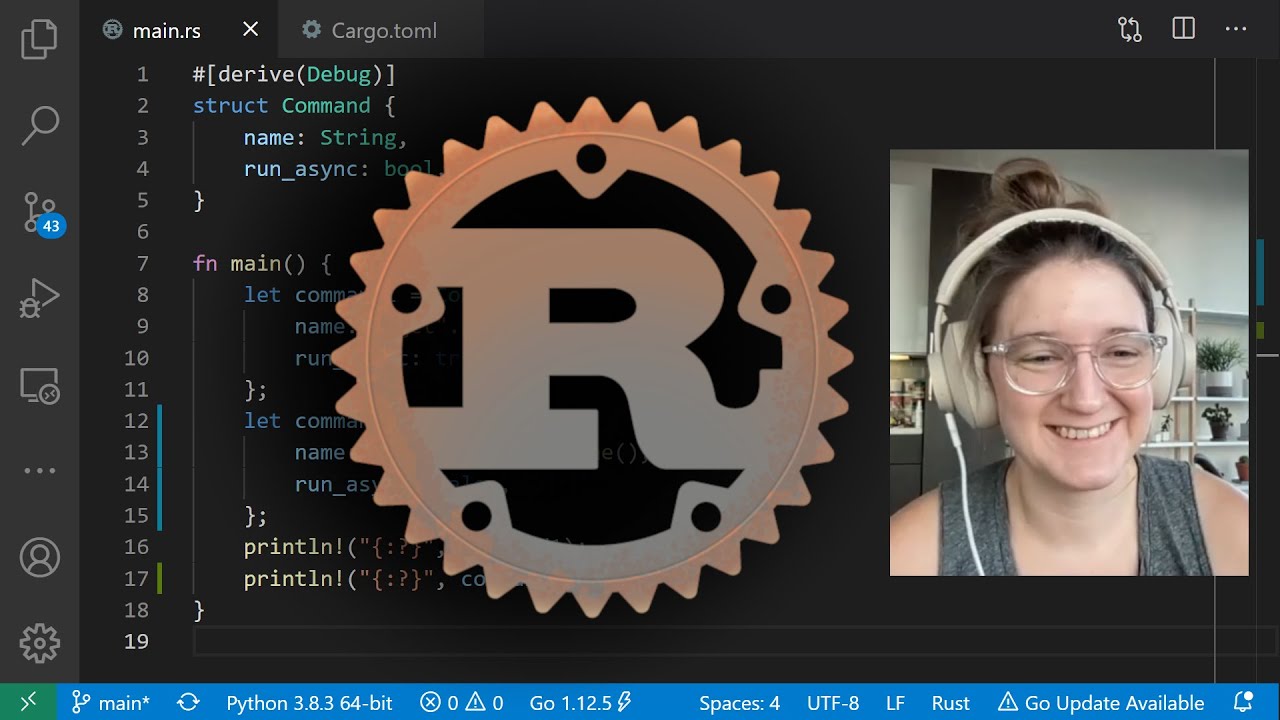Click Go Update Available warning
The image size is (1280, 720).
coord(1101,703)
